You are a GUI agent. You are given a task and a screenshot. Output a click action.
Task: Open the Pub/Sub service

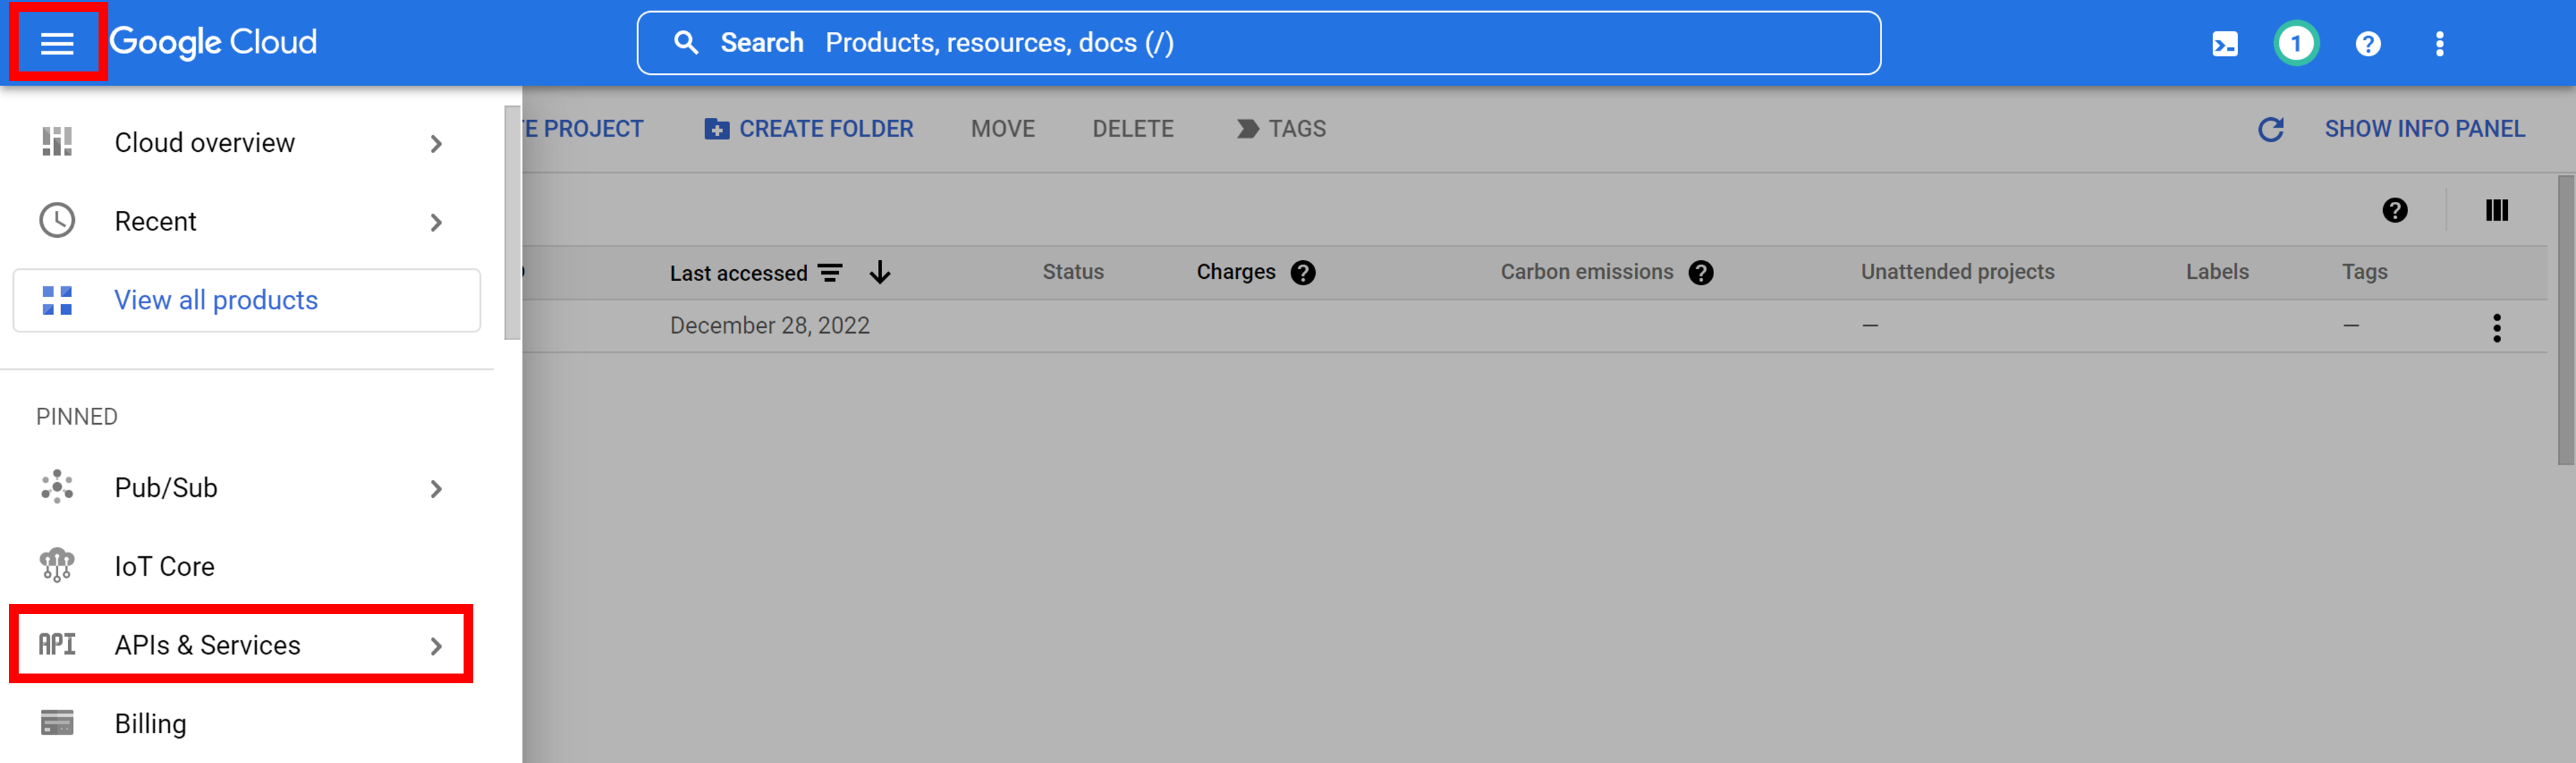point(166,487)
